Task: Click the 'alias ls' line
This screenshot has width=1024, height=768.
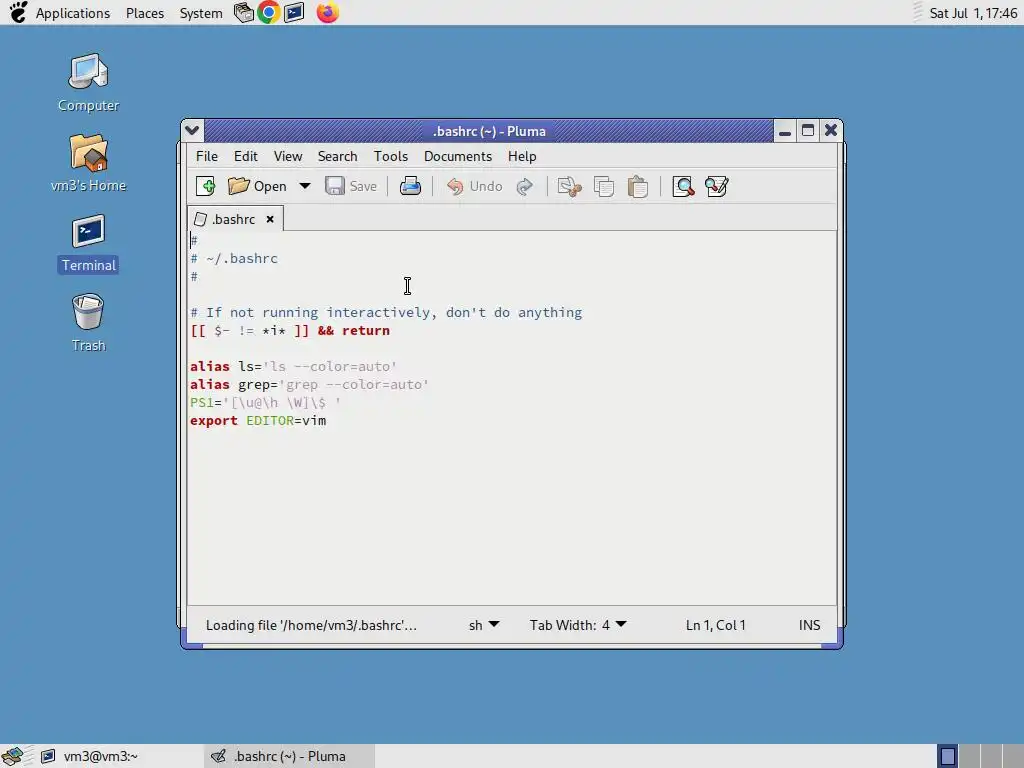Action: point(293,366)
